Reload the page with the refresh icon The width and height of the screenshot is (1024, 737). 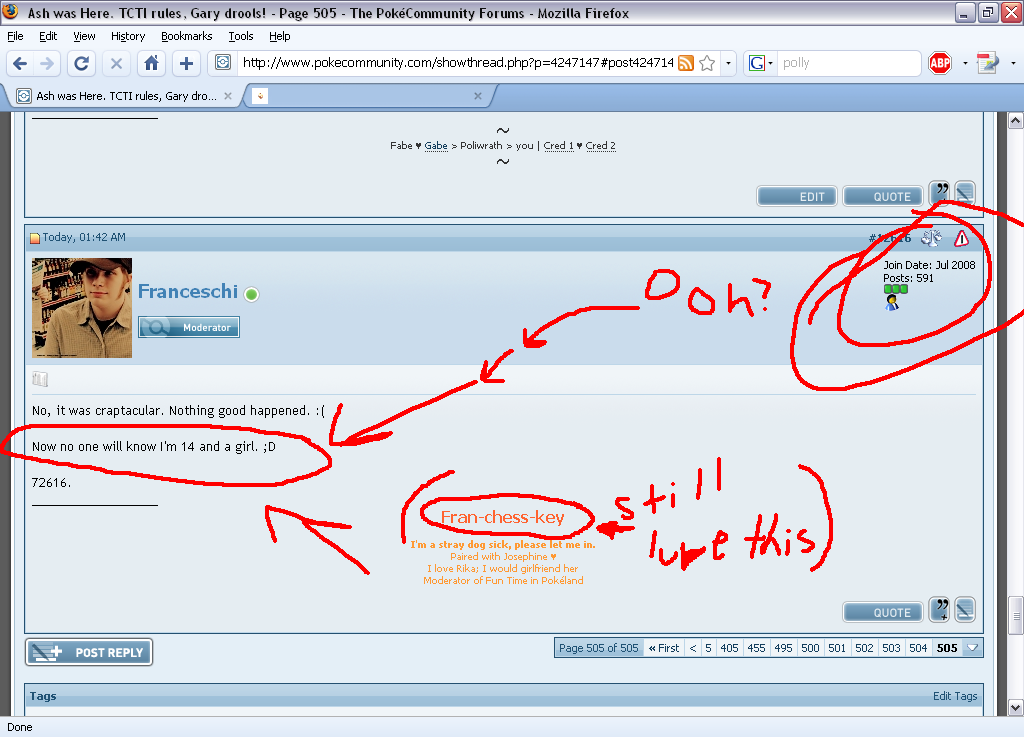82,63
